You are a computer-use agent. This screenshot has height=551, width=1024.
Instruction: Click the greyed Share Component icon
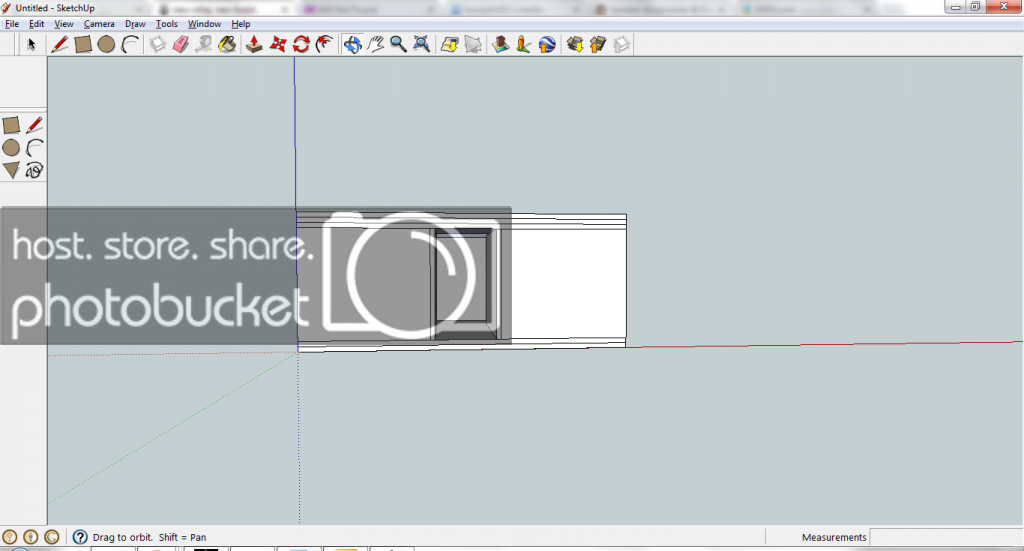click(x=621, y=44)
